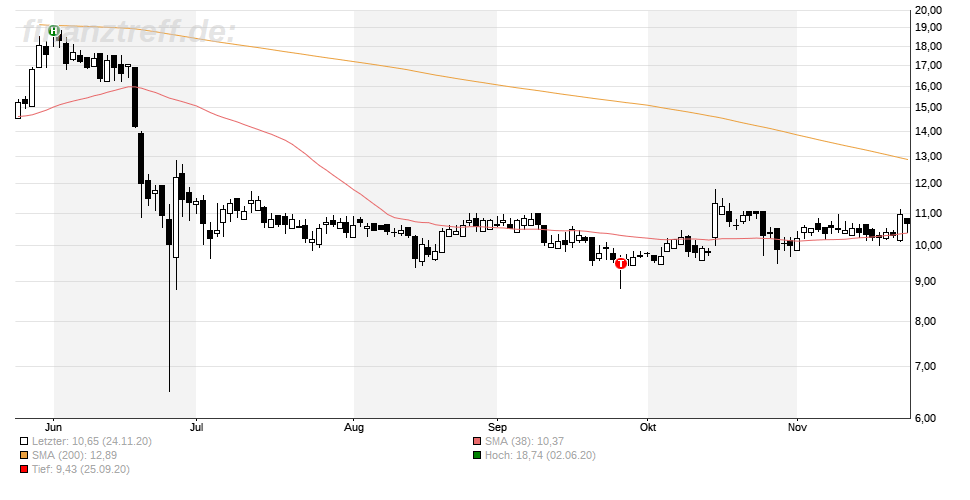This screenshot has height=500, width=970.
Task: Click the pink SMA (38) legend swatch
Action: [x=476, y=442]
